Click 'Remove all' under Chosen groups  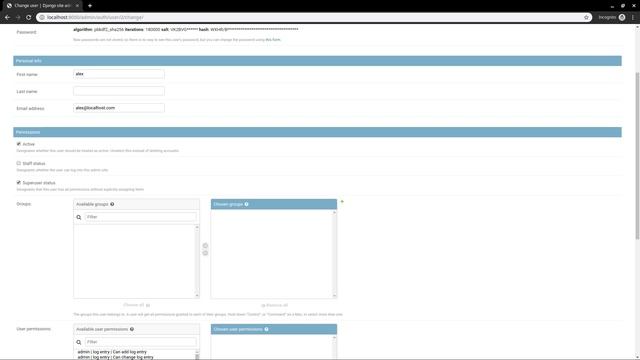(274, 305)
